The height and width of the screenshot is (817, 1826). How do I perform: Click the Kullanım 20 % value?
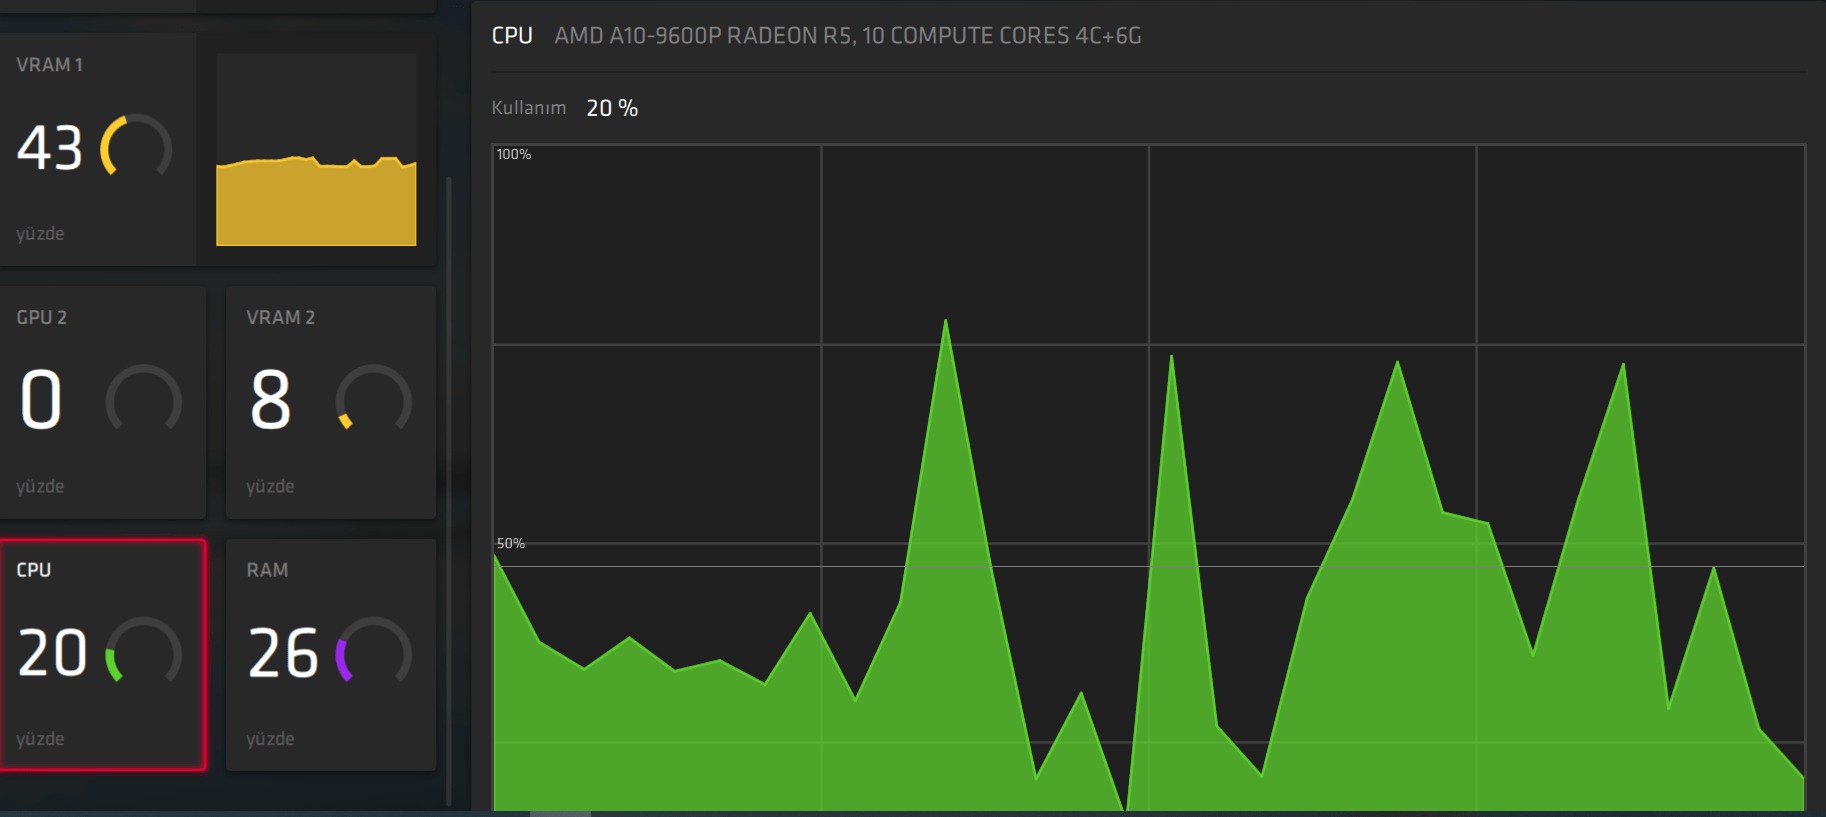pos(612,108)
